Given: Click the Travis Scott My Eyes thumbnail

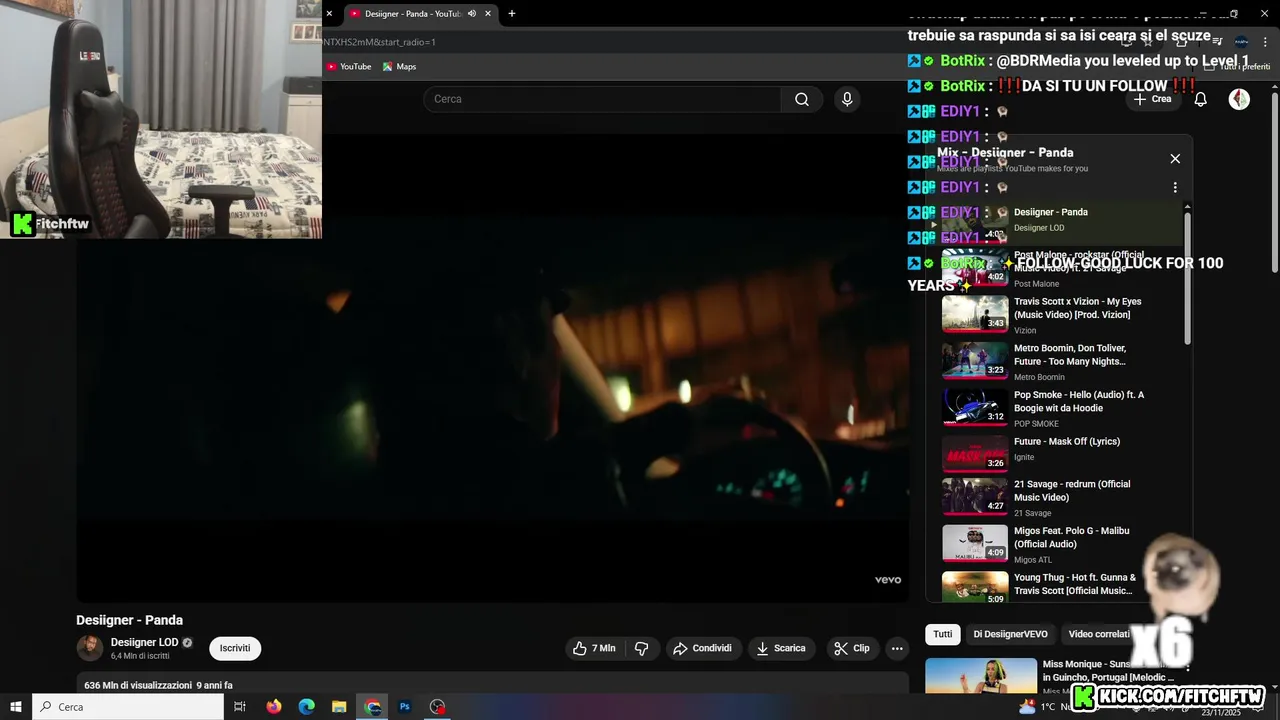Looking at the screenshot, I should click(975, 314).
